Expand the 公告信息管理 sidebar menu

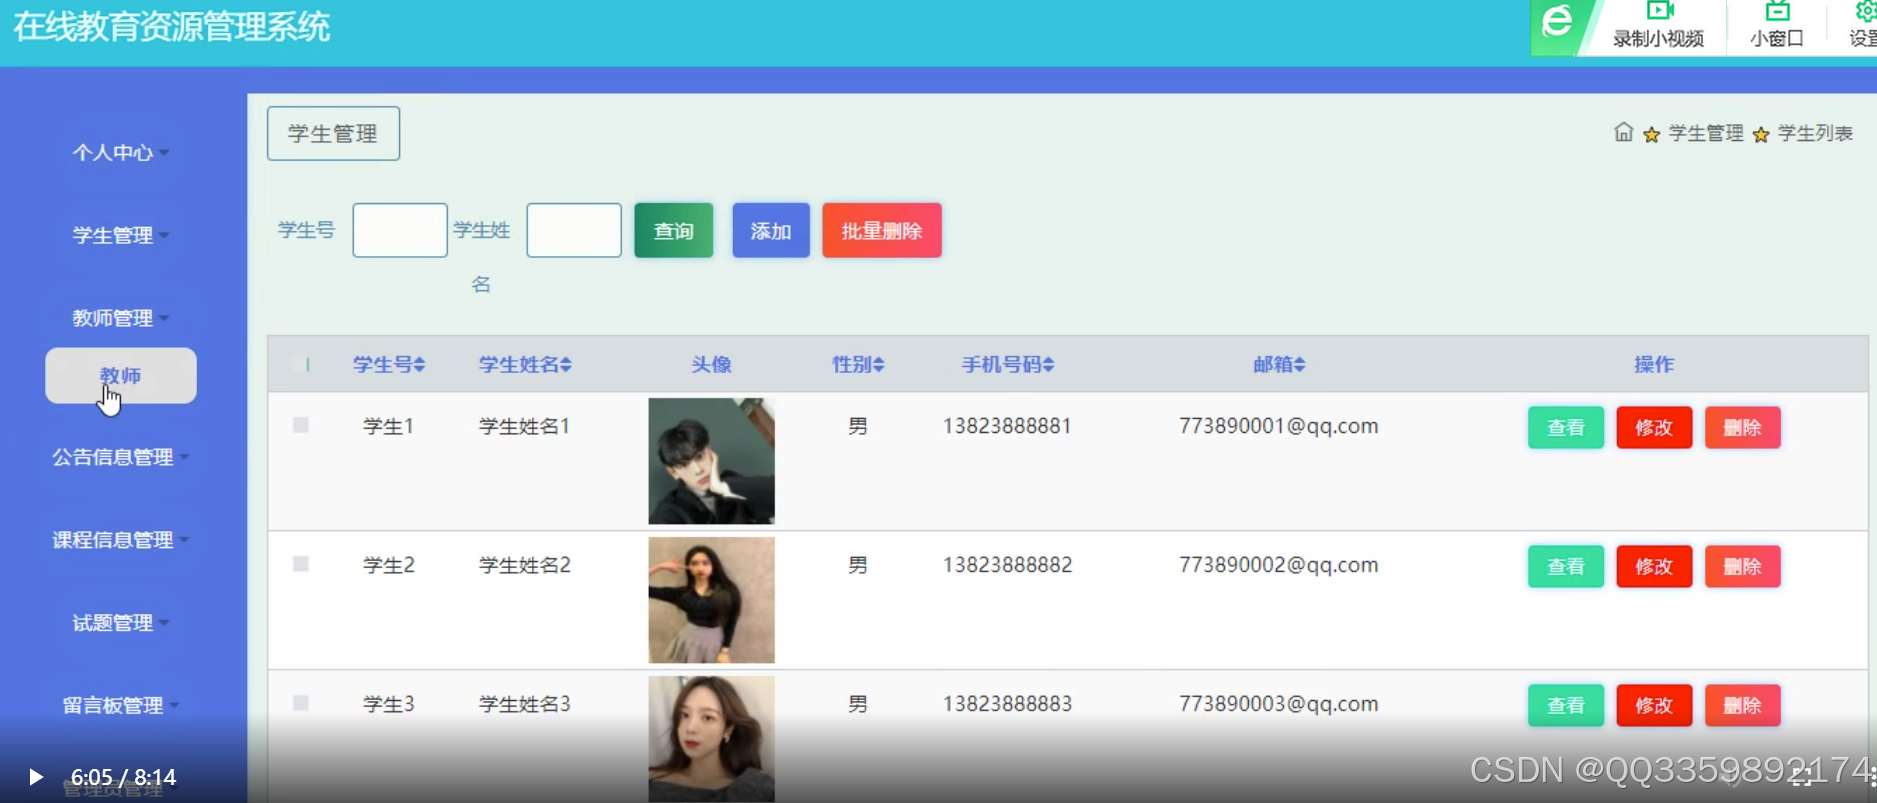pyautogui.click(x=120, y=457)
